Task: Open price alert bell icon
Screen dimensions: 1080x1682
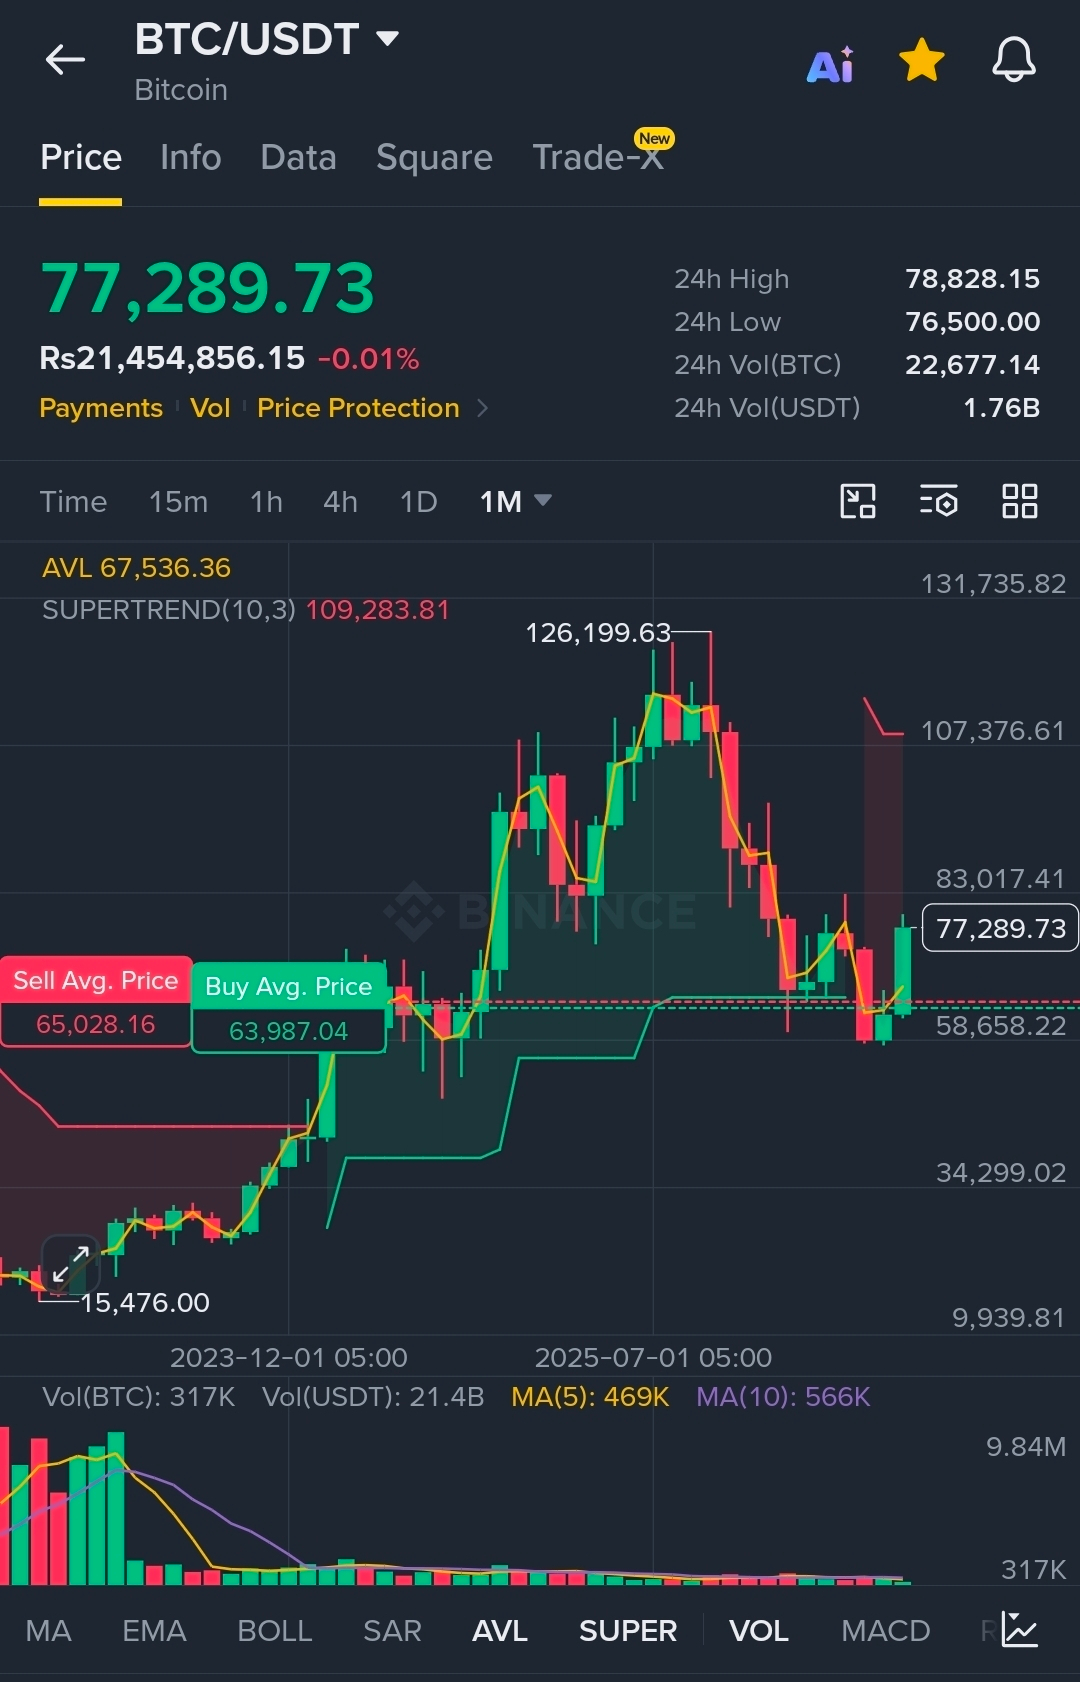Action: [x=1013, y=60]
